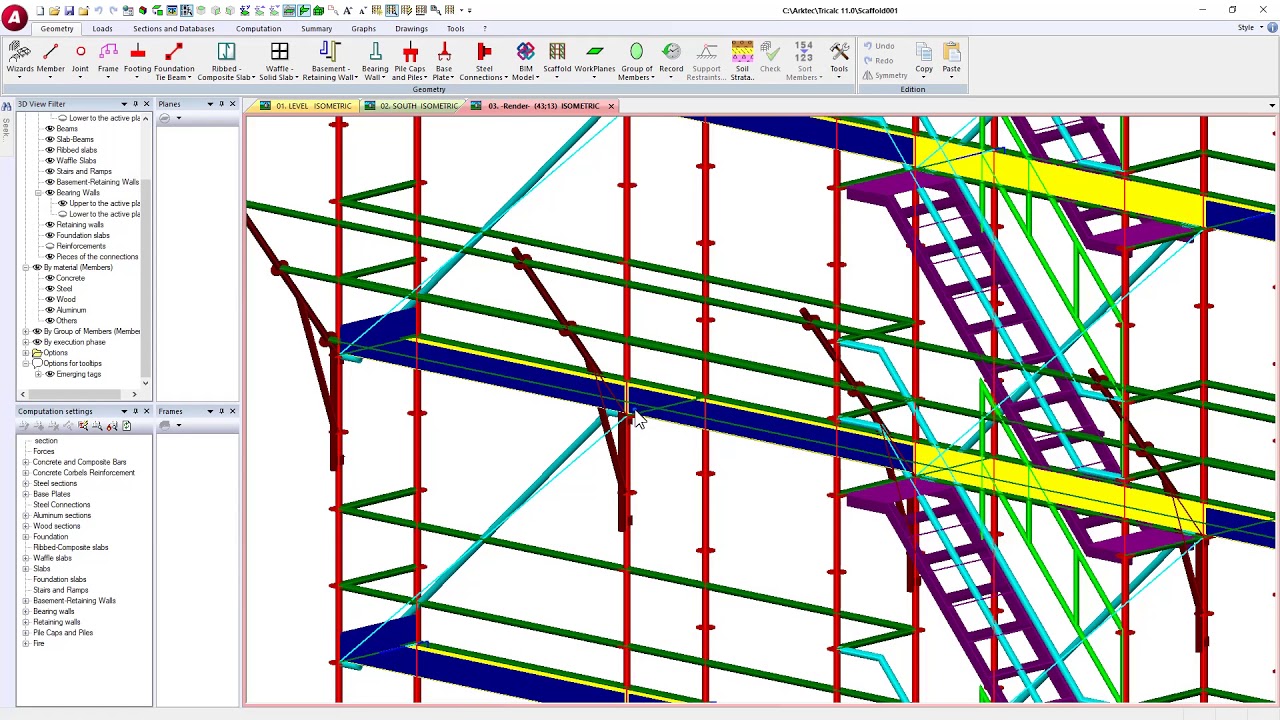Open the Wizards tool in the ribbon

pyautogui.click(x=20, y=59)
